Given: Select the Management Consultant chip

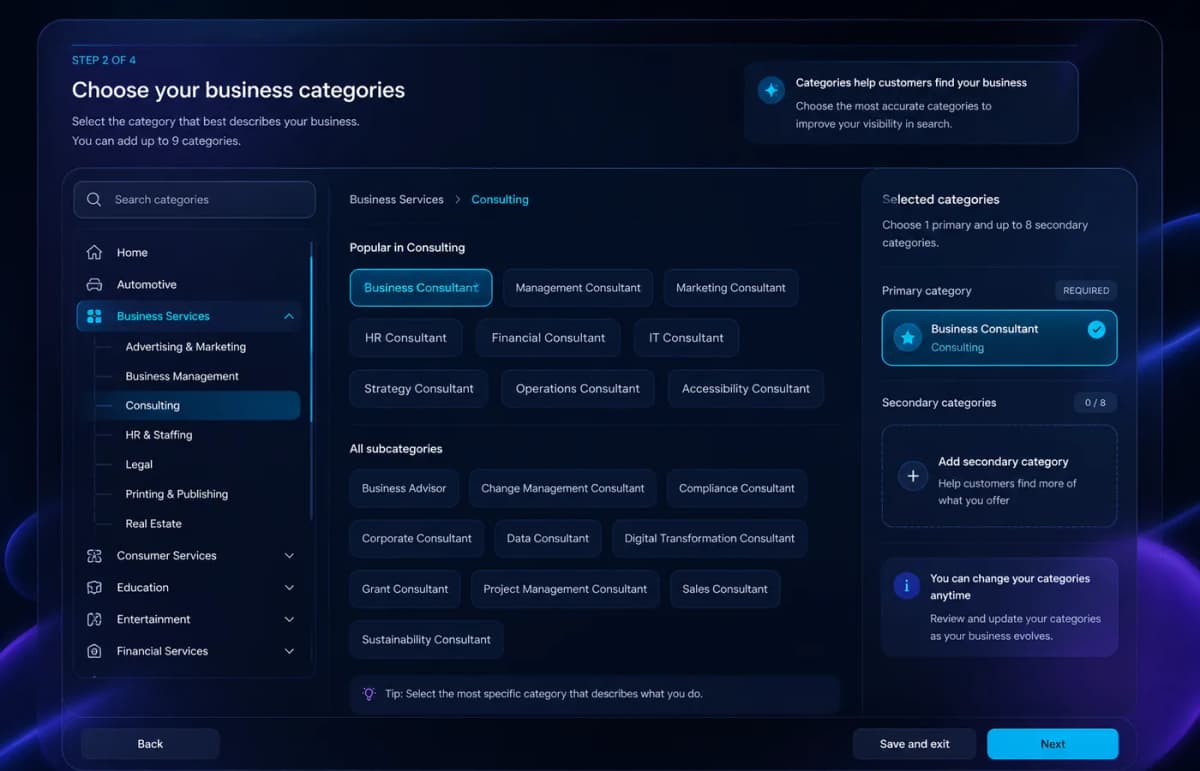Looking at the screenshot, I should pyautogui.click(x=578, y=288).
